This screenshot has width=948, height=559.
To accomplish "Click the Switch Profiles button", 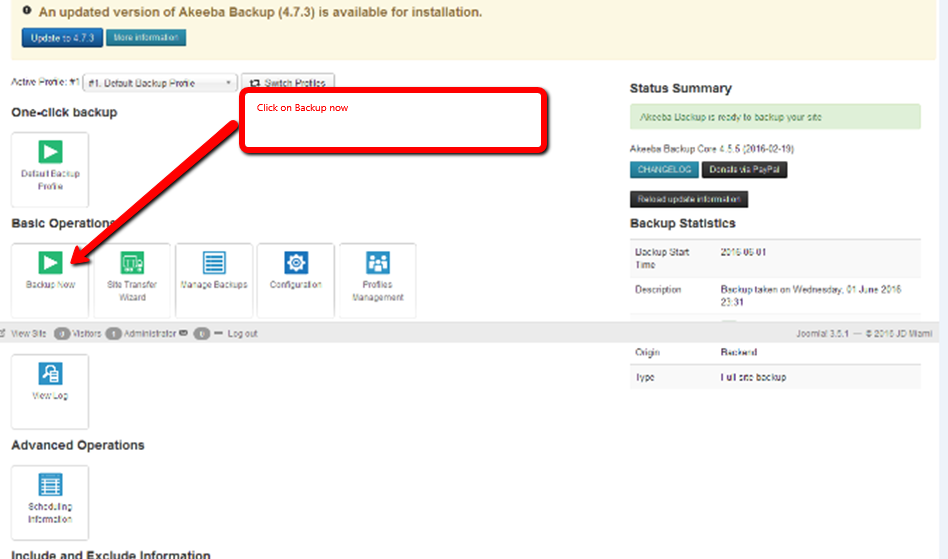I will (288, 82).
